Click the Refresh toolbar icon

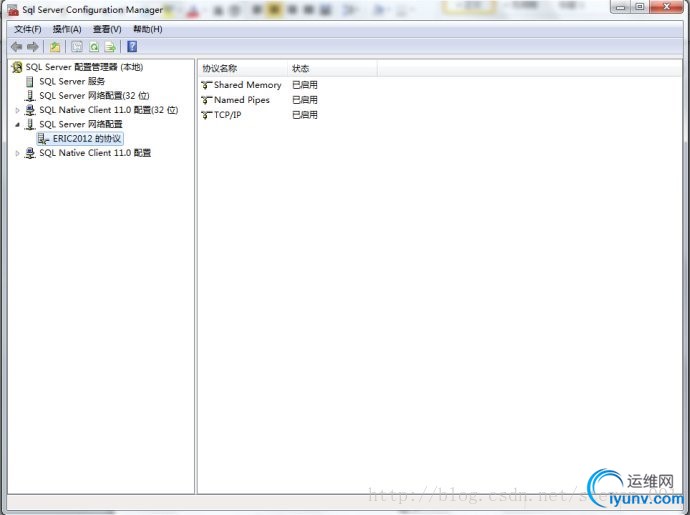pyautogui.click(x=94, y=47)
